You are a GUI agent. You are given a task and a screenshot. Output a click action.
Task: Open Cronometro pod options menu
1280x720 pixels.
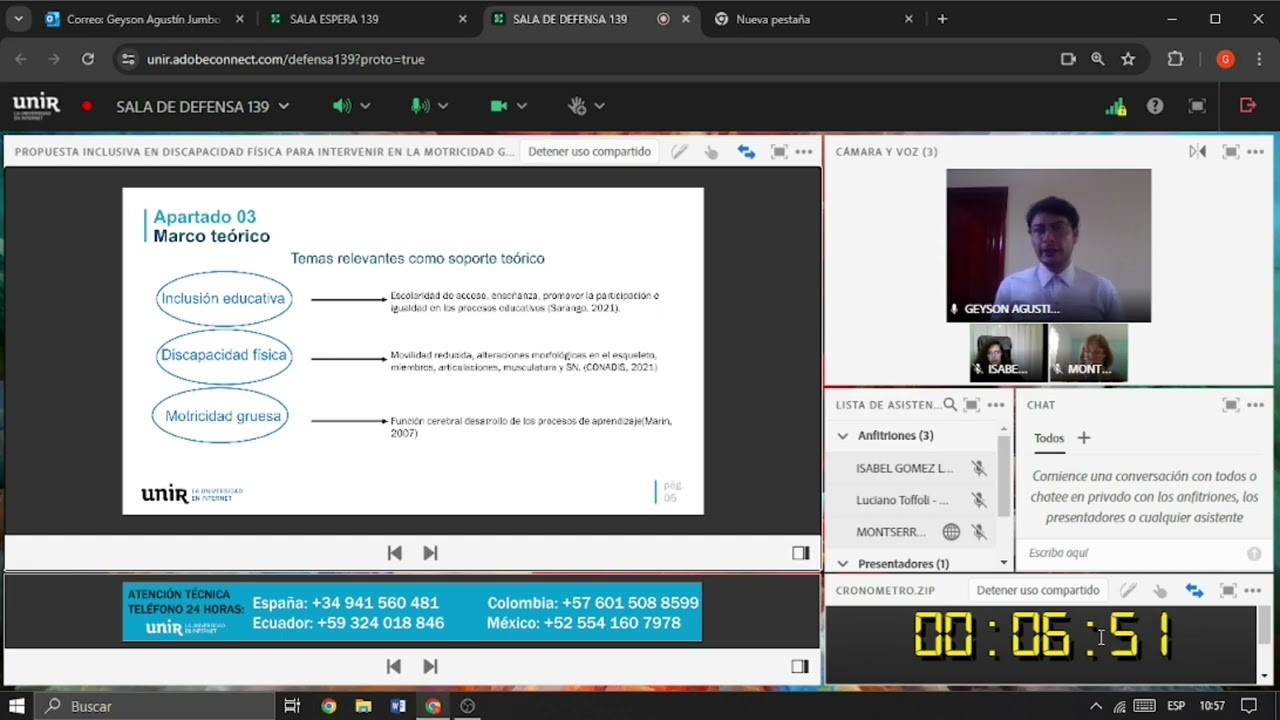pyautogui.click(x=1253, y=591)
